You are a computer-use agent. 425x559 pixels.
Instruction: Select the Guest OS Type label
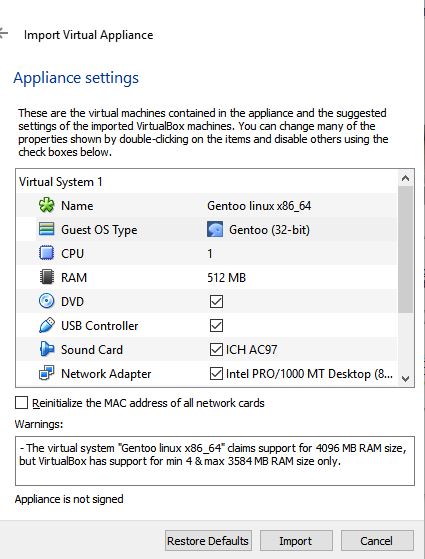coord(99,230)
